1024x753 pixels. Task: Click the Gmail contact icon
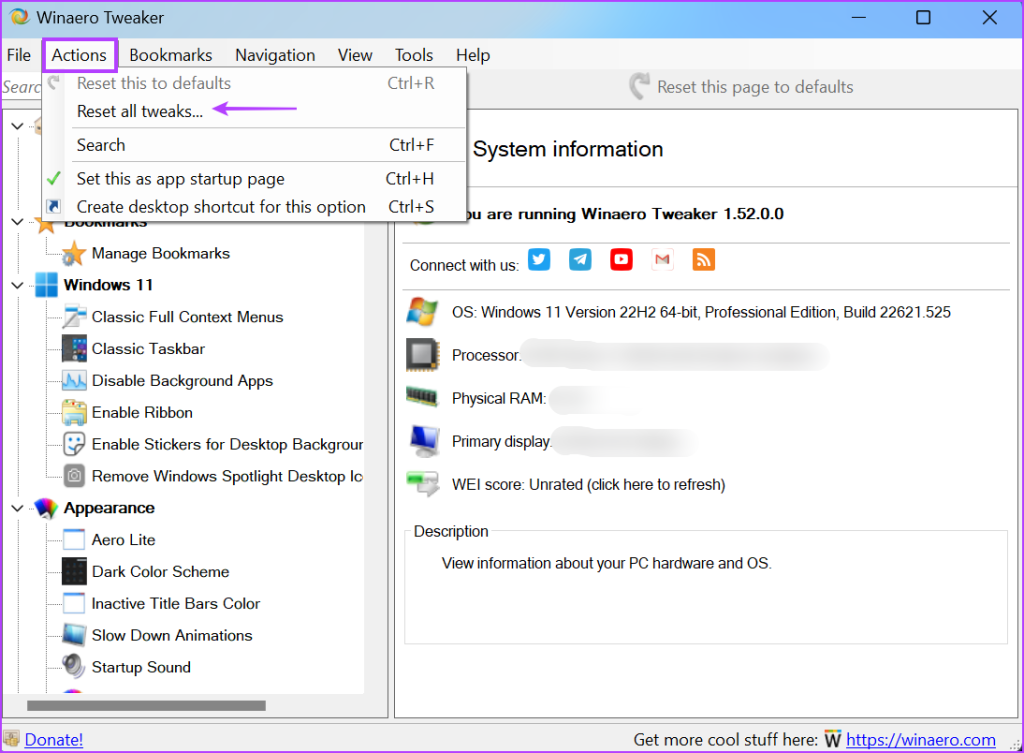pyautogui.click(x=662, y=259)
